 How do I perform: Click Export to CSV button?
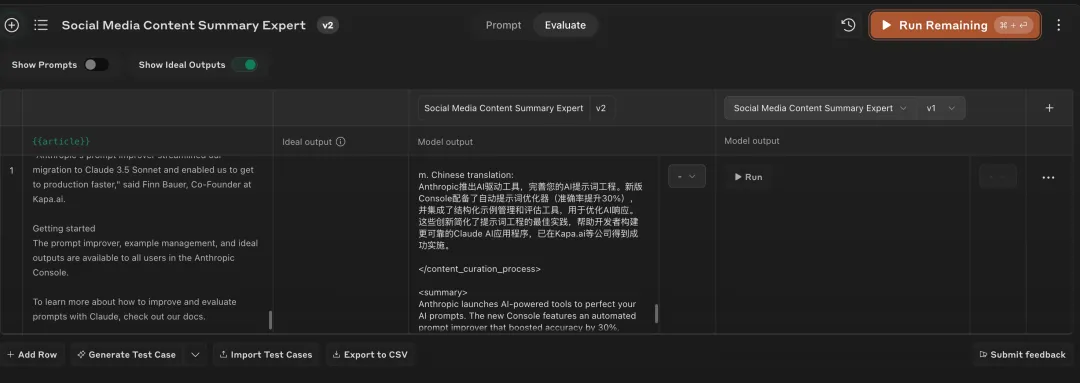pyautogui.click(x=370, y=355)
